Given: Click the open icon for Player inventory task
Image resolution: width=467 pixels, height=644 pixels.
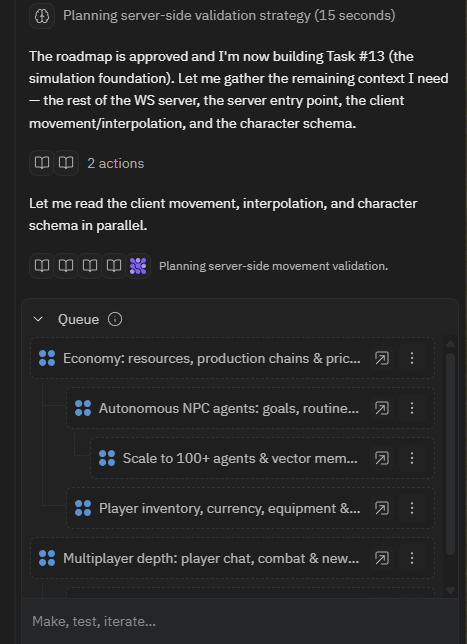Looking at the screenshot, I should (382, 508).
